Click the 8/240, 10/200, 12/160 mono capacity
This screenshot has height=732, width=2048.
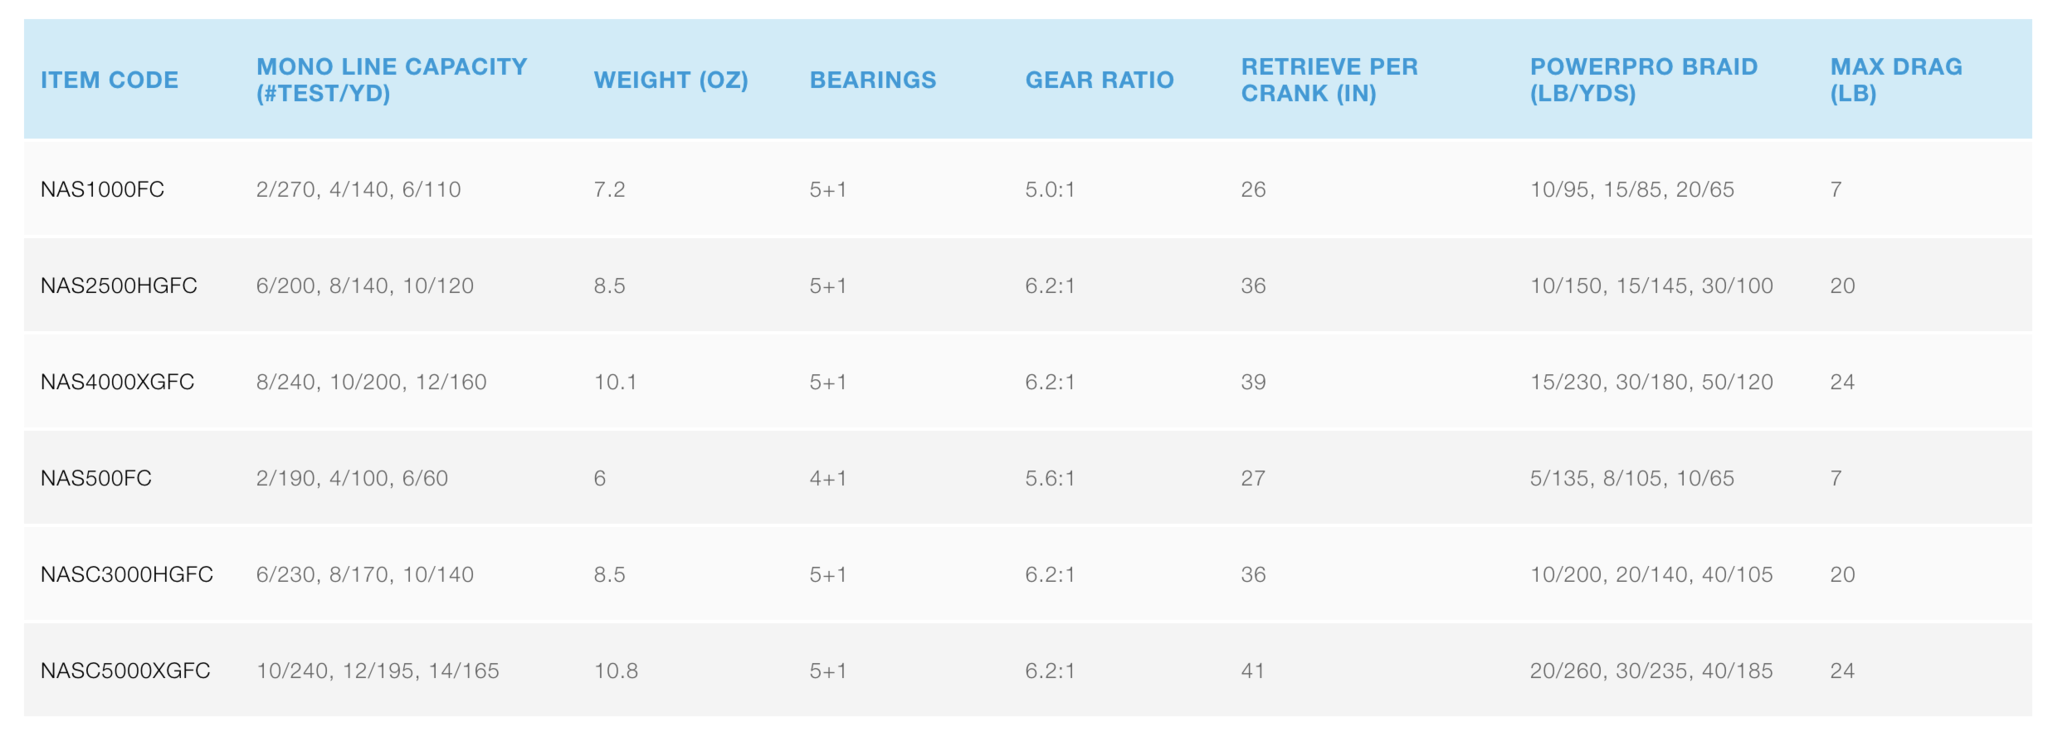[x=371, y=382]
